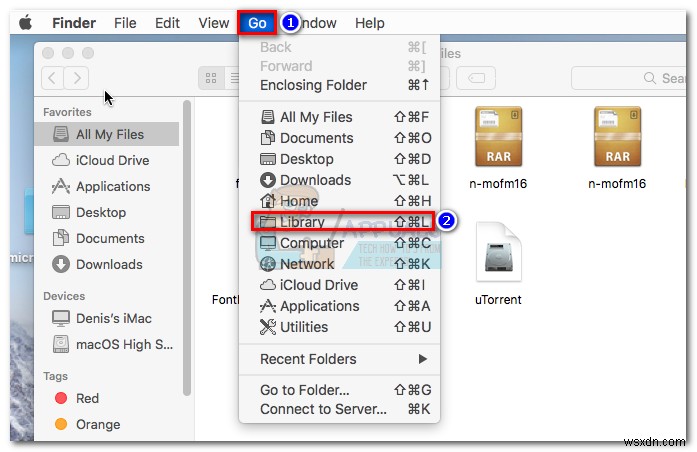Close the open Go menu
This screenshot has height=452, width=697.
point(257,23)
